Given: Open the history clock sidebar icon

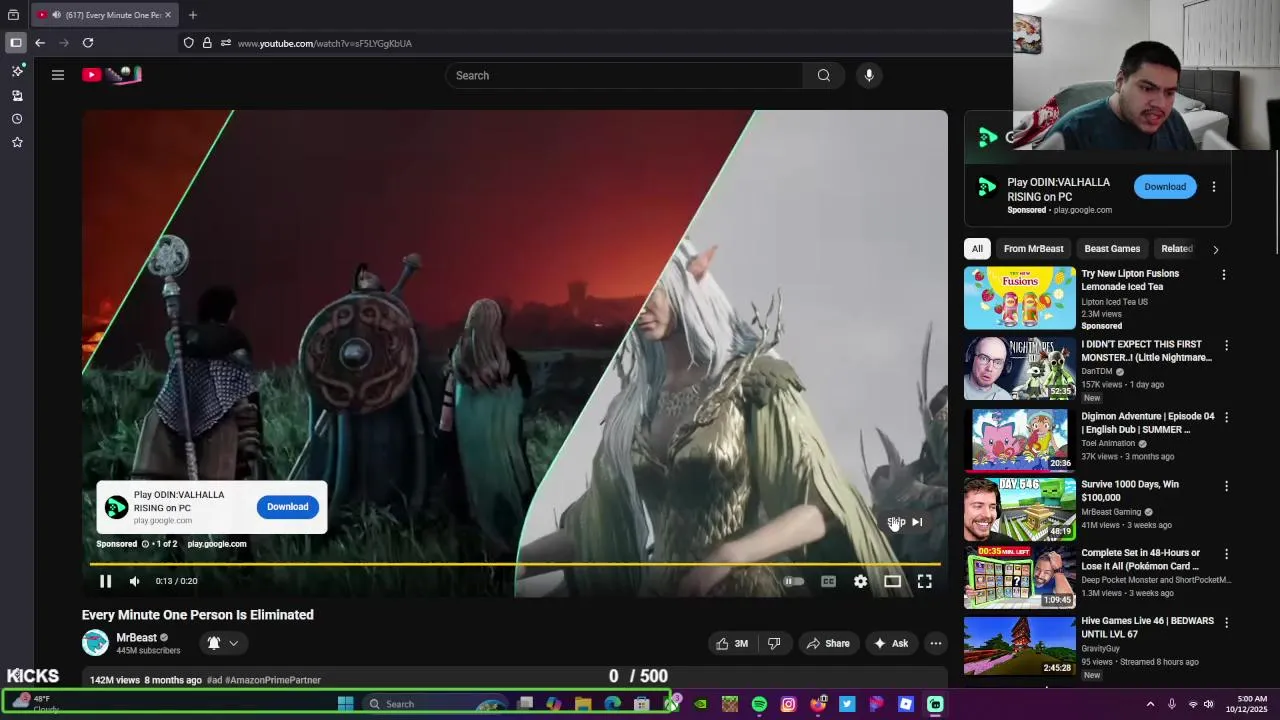Looking at the screenshot, I should point(17,119).
